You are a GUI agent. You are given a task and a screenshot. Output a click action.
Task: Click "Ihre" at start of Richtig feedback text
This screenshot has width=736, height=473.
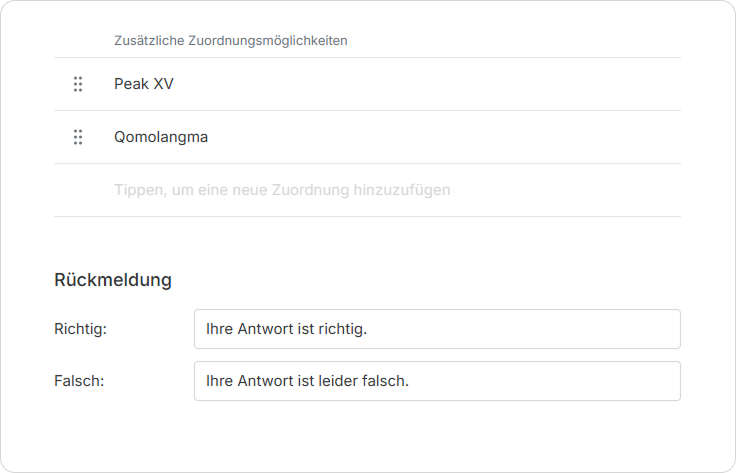click(219, 329)
